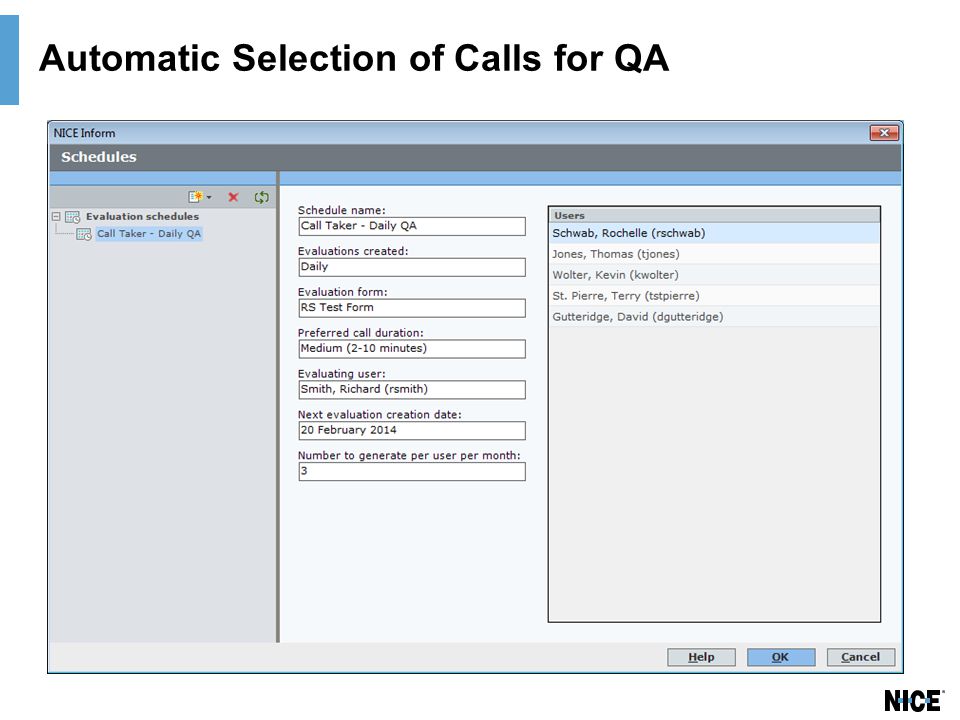Click the Evaluation schedules folder icon
Image resolution: width=960 pixels, height=720 pixels.
(x=72, y=217)
